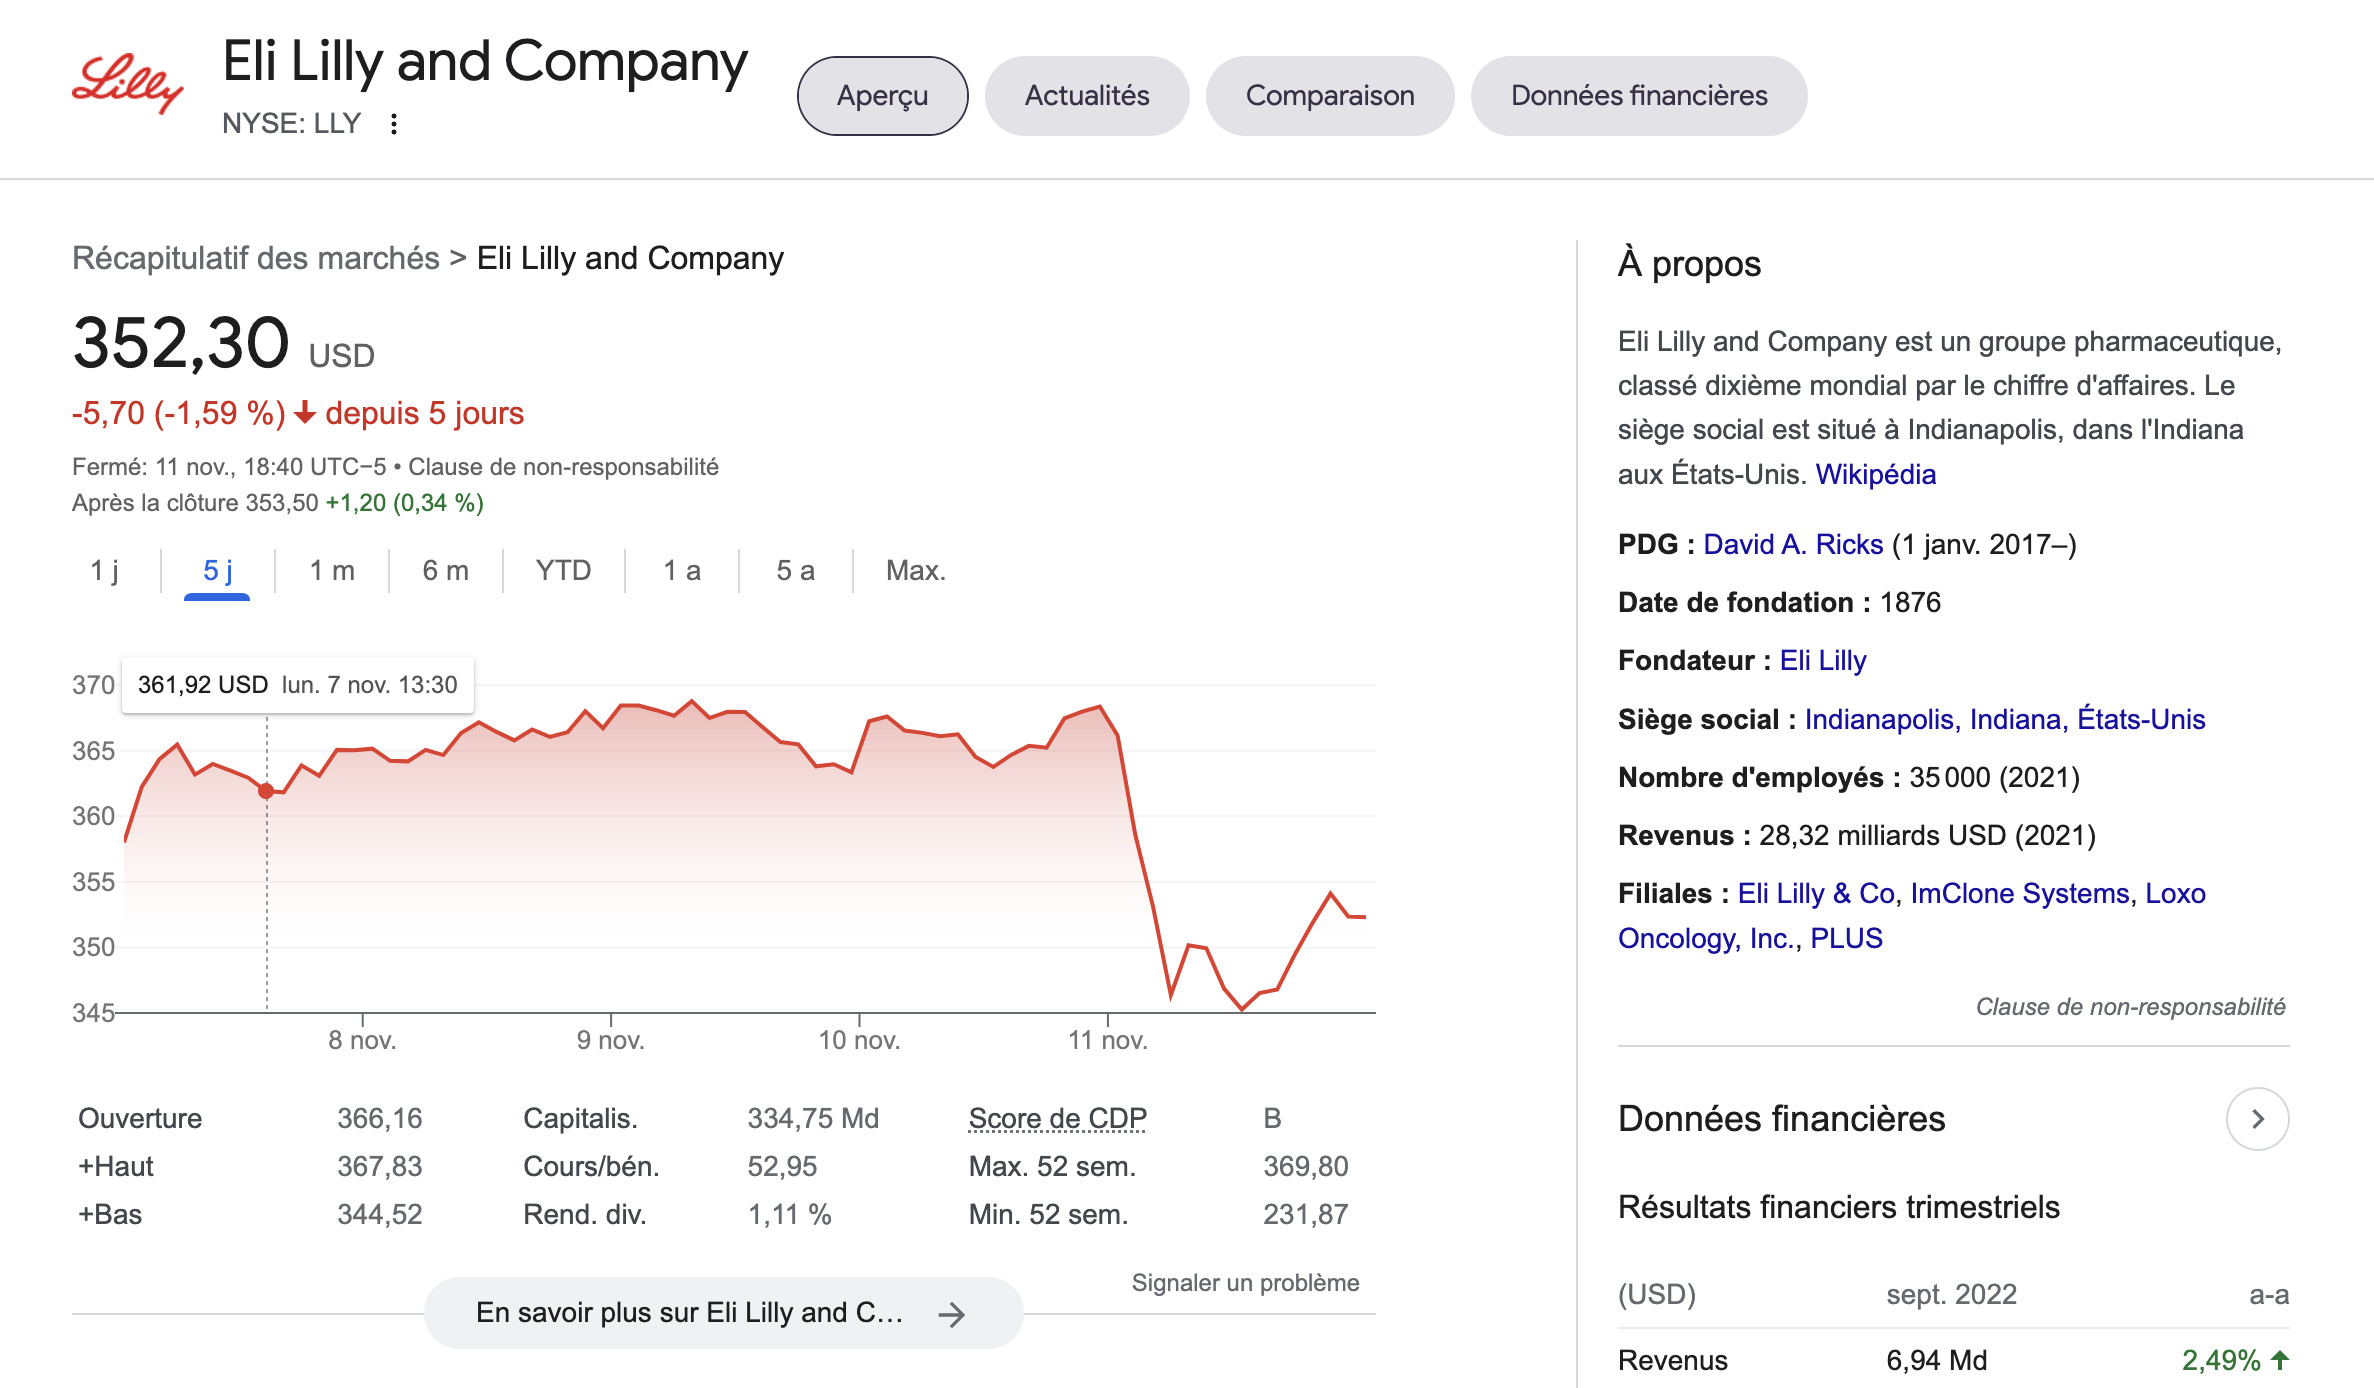Open the Comparaison tab

[x=1330, y=96]
